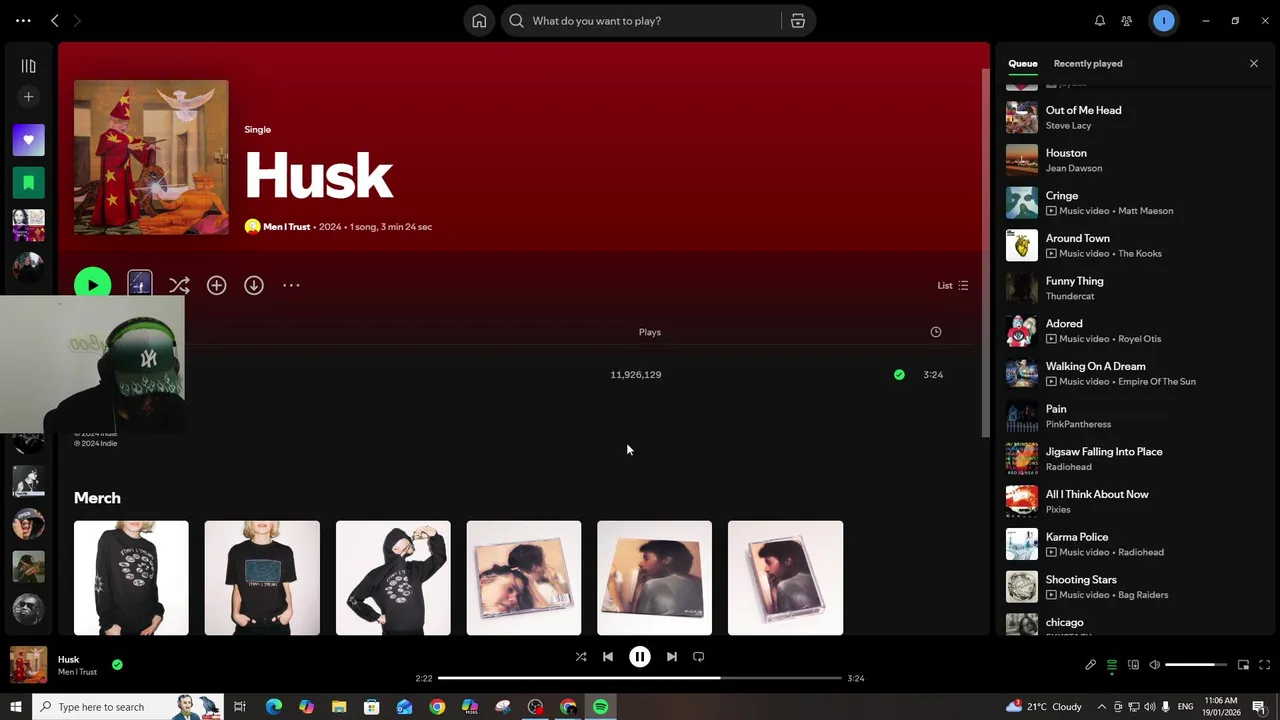Open first merch item black sweatshirt
The width and height of the screenshot is (1280, 720).
131,578
